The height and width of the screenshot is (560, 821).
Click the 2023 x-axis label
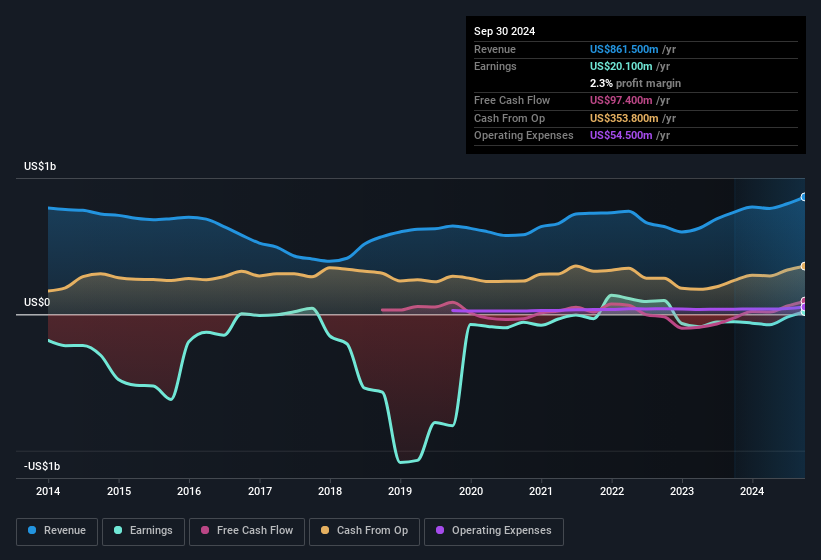tap(682, 491)
